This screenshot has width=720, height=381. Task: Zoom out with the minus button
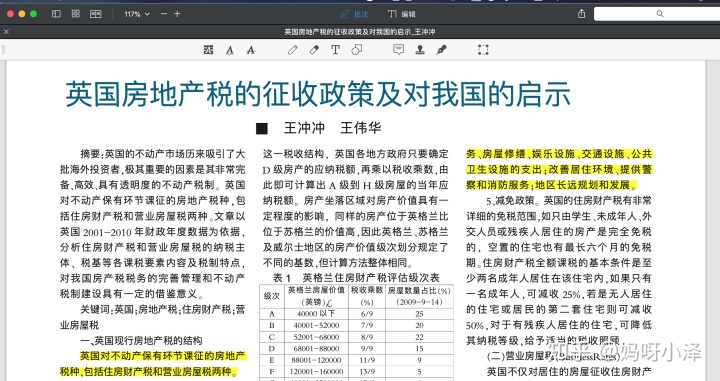pyautogui.click(x=163, y=14)
